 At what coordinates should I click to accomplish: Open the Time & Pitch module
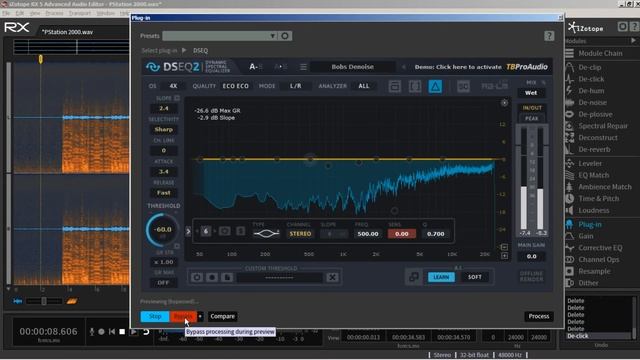pyautogui.click(x=598, y=199)
